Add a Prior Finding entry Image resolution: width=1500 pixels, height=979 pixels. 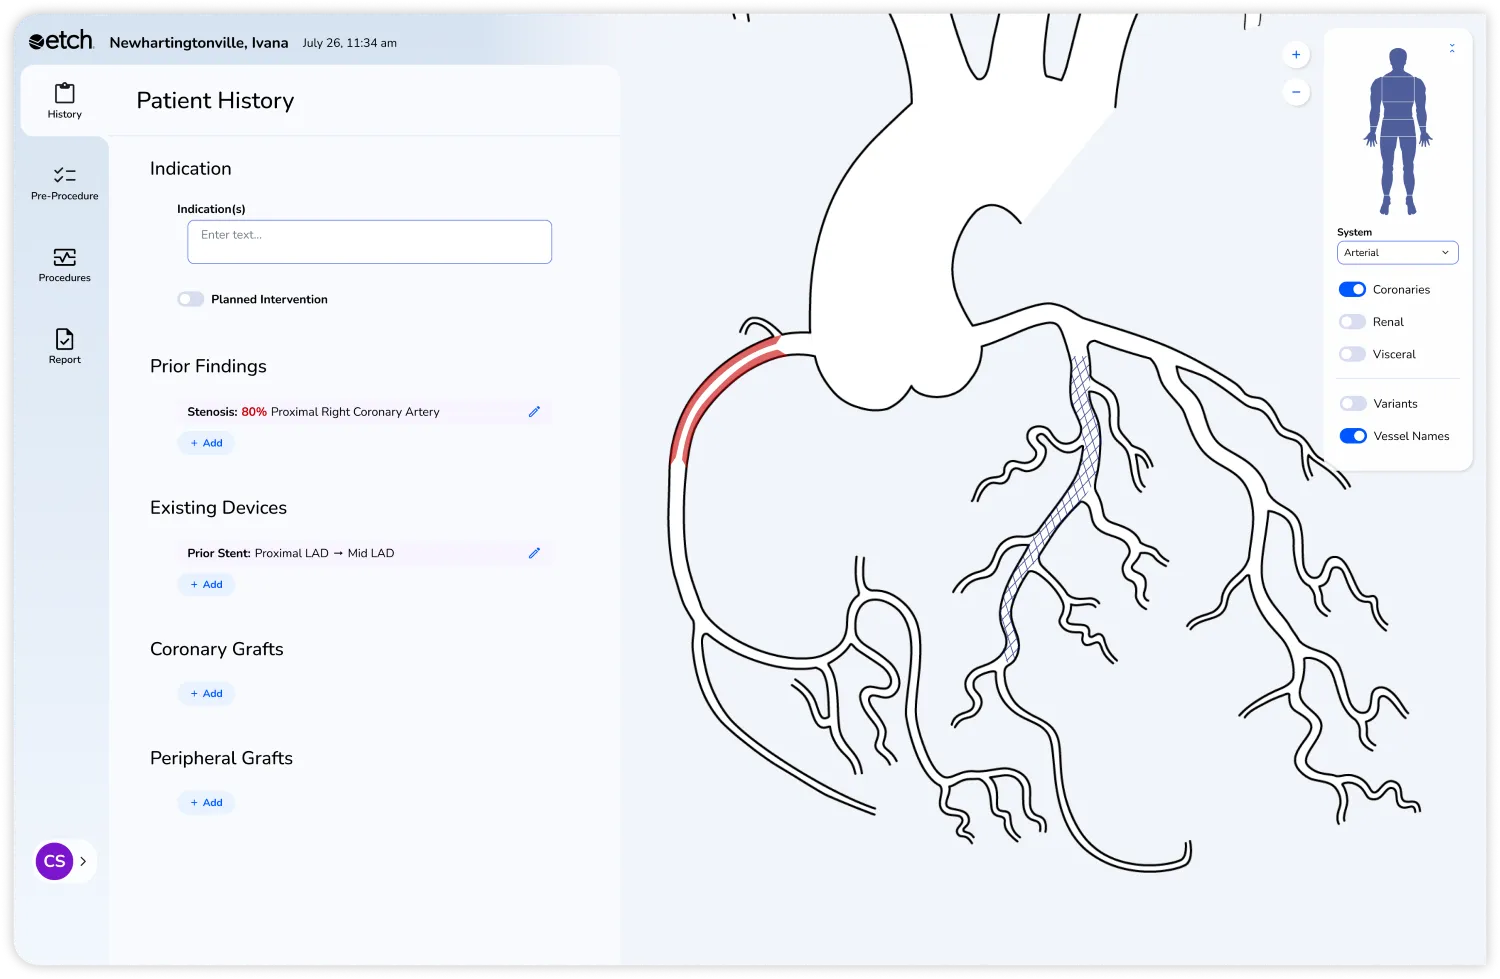(206, 442)
